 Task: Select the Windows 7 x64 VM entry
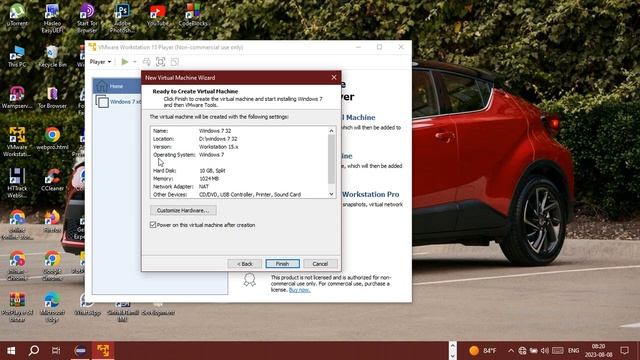pos(118,102)
